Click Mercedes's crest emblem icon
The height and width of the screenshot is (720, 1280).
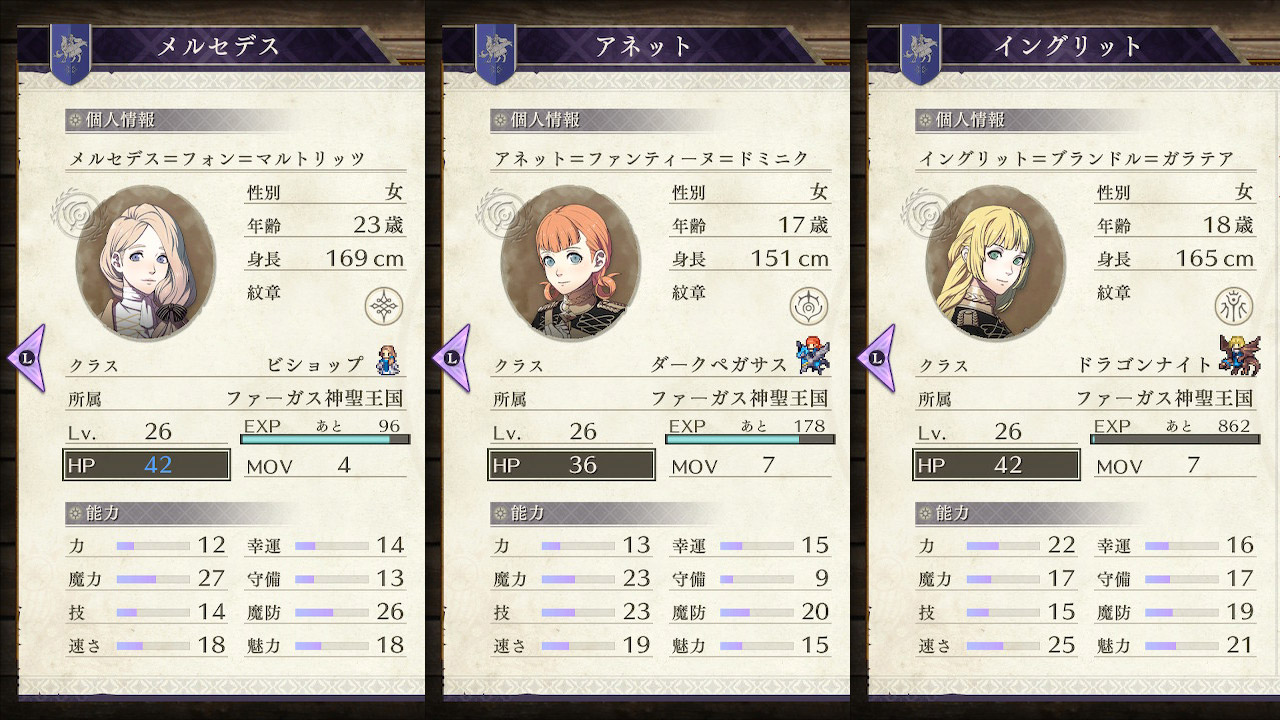[384, 304]
